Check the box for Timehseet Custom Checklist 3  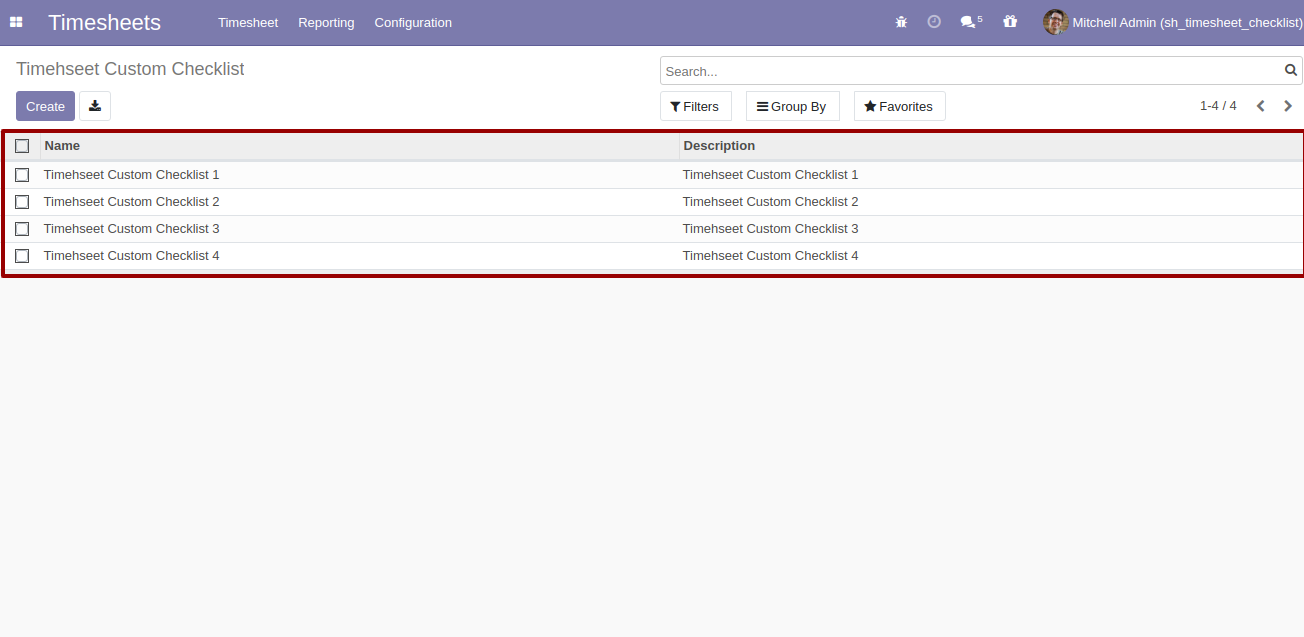22,229
